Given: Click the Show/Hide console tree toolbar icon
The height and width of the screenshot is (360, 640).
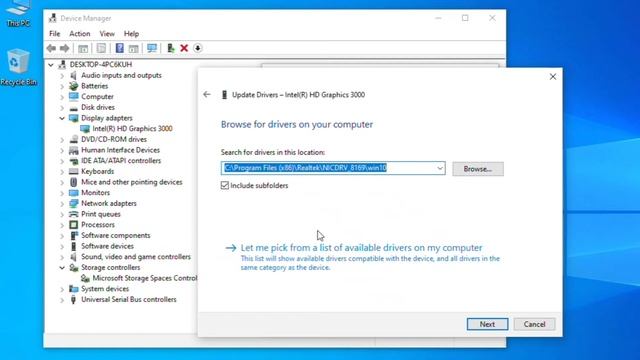Looking at the screenshot, I should tap(83, 48).
